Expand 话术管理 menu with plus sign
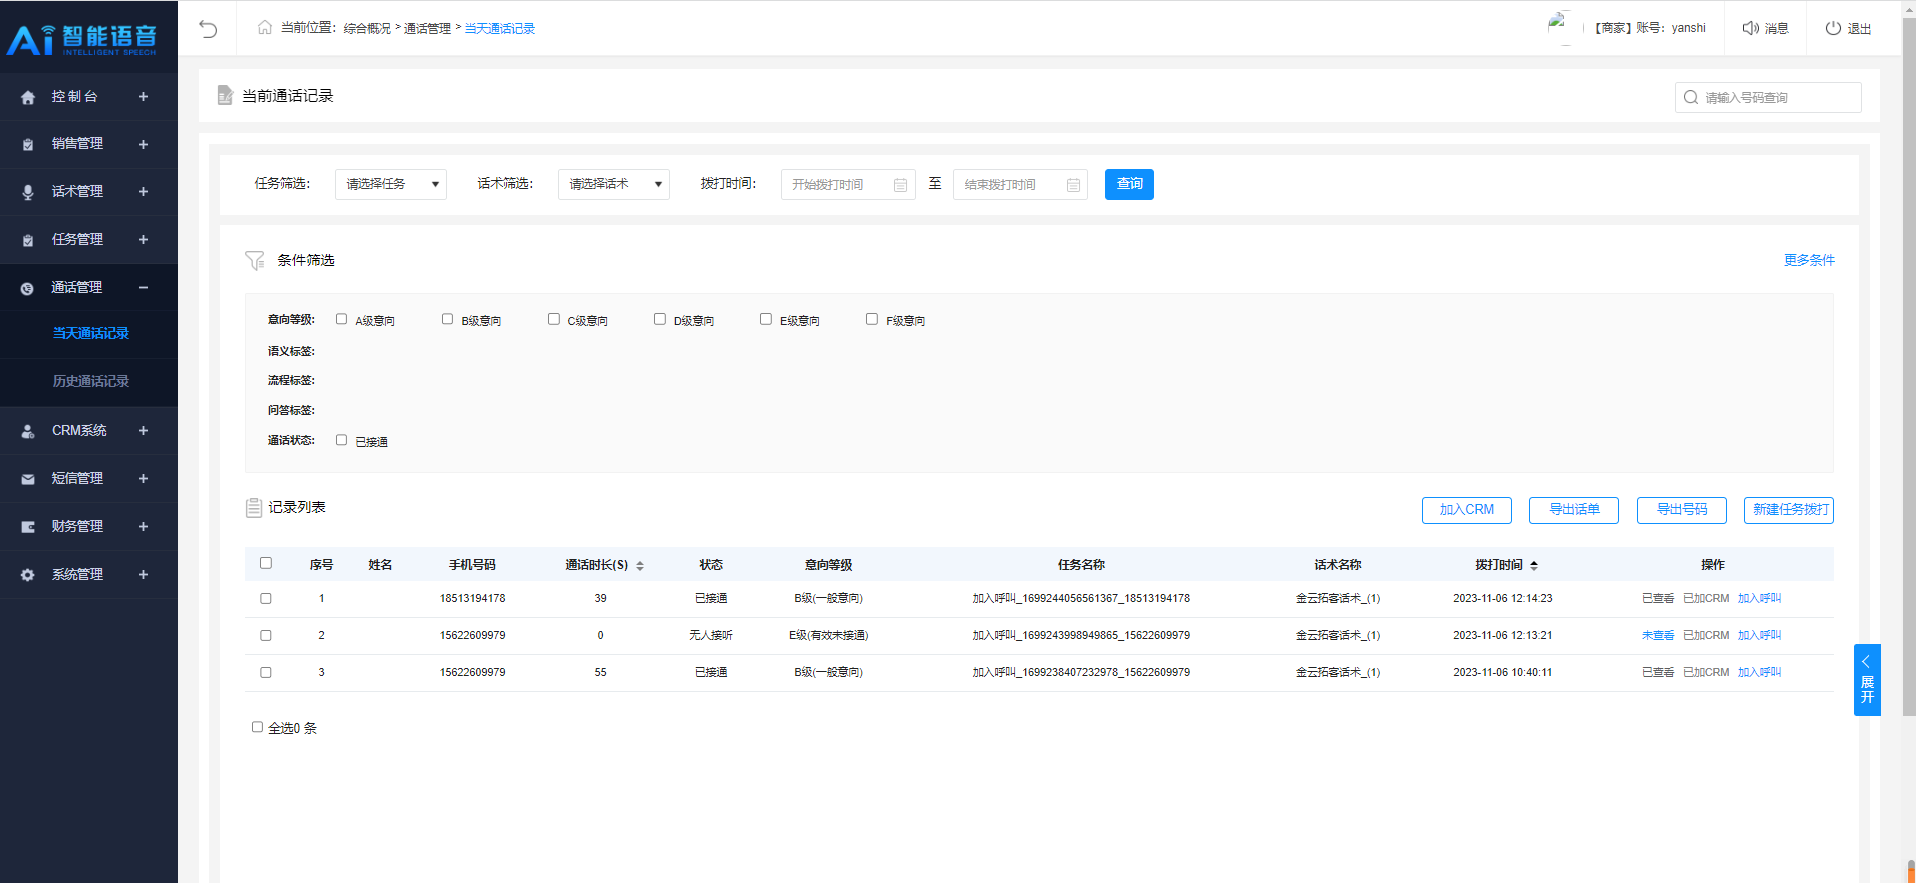Image resolution: width=1916 pixels, height=883 pixels. [x=143, y=192]
